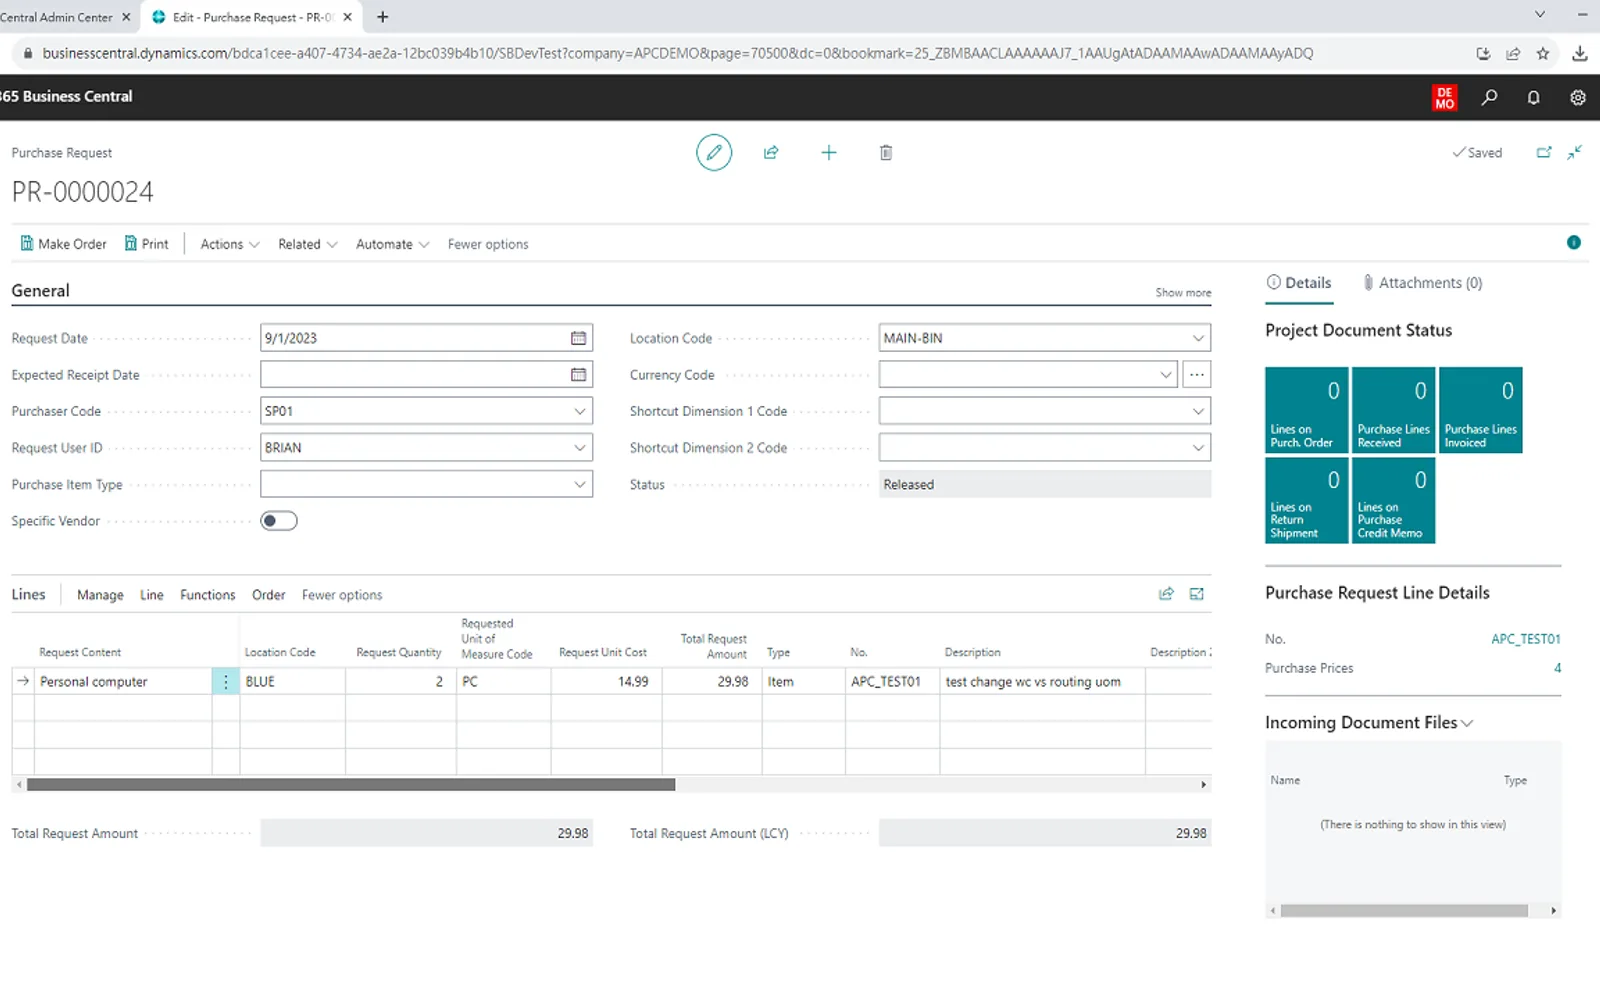Open the Actions menu
Image resolution: width=1600 pixels, height=1000 pixels.
click(230, 244)
